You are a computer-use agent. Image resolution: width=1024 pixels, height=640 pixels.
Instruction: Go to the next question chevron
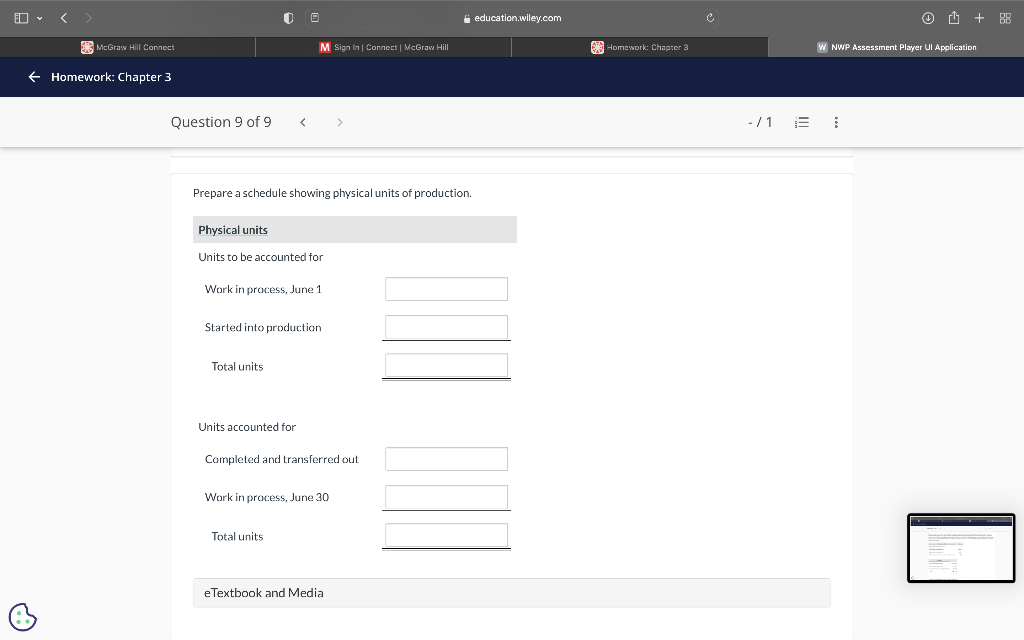click(340, 122)
